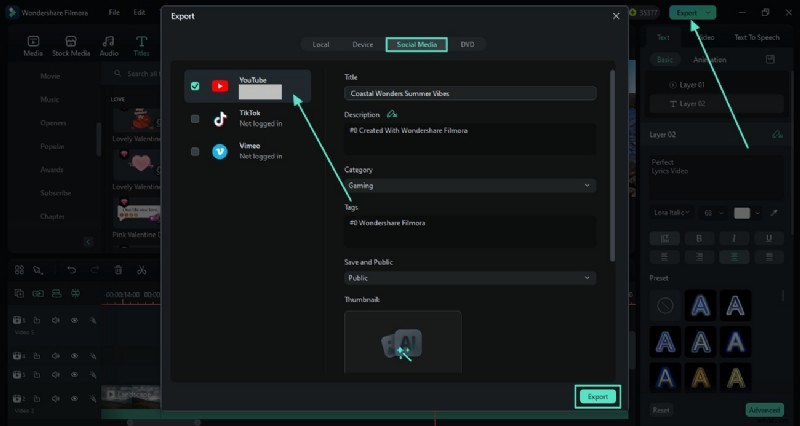Enable the TikTok checkbox

pos(195,119)
